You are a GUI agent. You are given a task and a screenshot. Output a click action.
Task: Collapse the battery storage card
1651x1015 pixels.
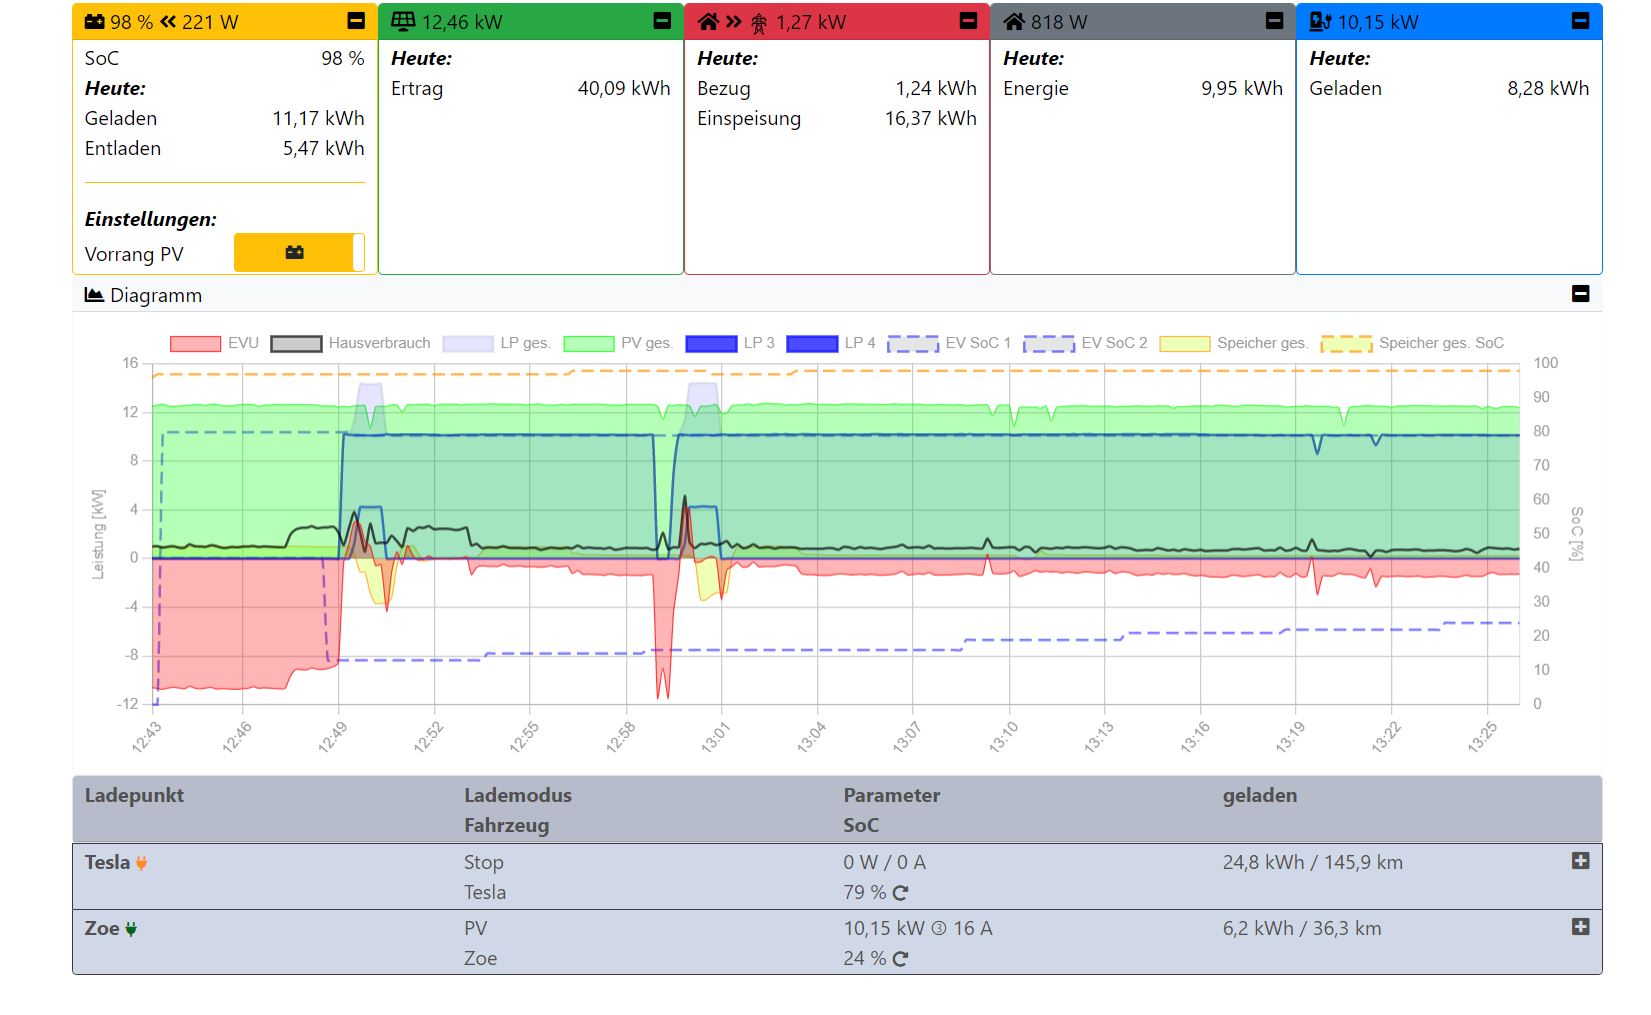[x=356, y=21]
